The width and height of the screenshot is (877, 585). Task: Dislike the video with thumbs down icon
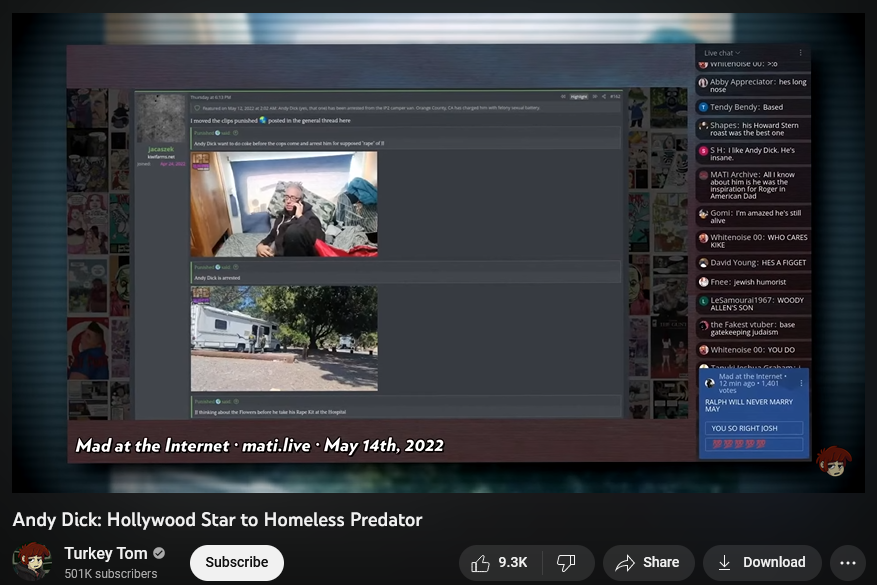point(567,562)
